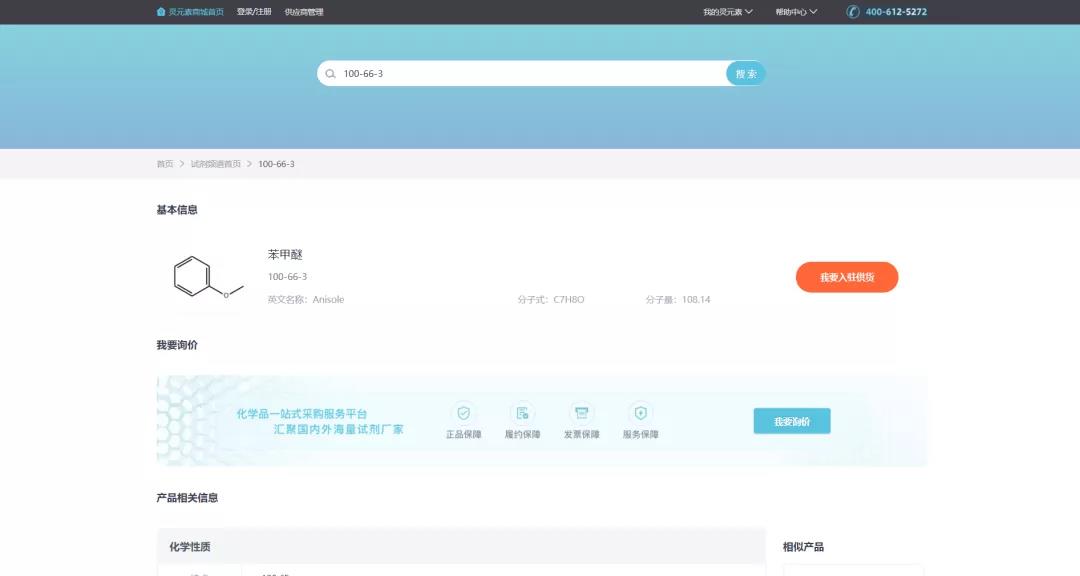Click the phone icon beside 400-612-5272
Image resolution: width=1080 pixels, height=576 pixels.
pos(853,12)
